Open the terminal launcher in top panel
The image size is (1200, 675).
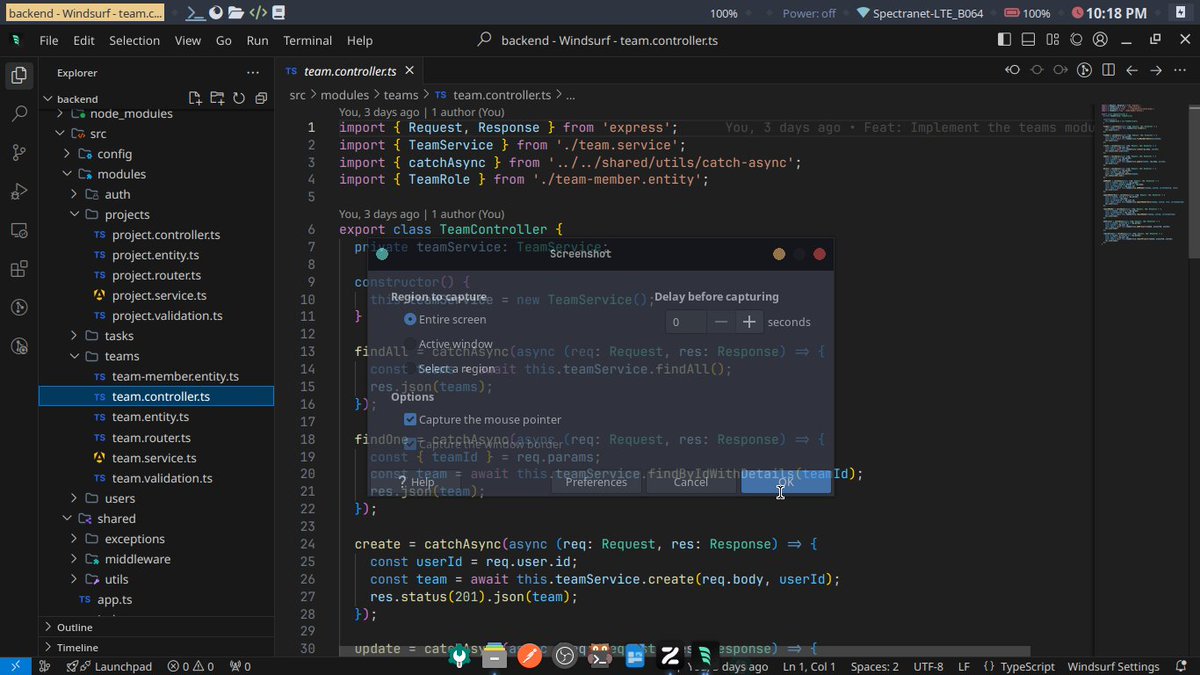[x=196, y=13]
